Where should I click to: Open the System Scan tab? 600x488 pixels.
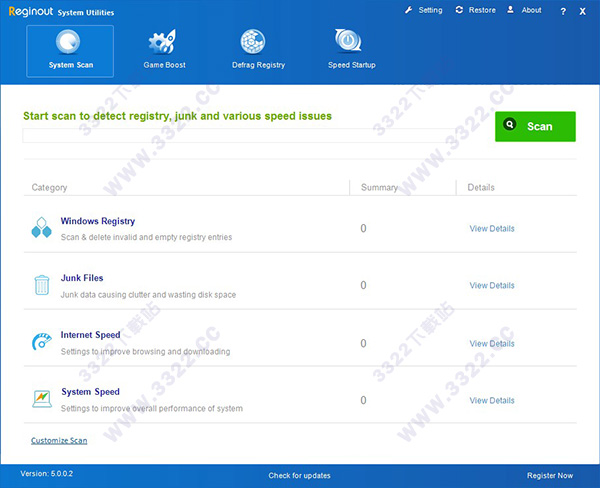(x=70, y=51)
